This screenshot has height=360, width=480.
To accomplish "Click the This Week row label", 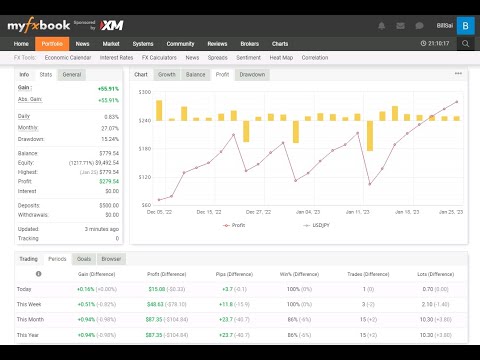I will (x=29, y=304).
